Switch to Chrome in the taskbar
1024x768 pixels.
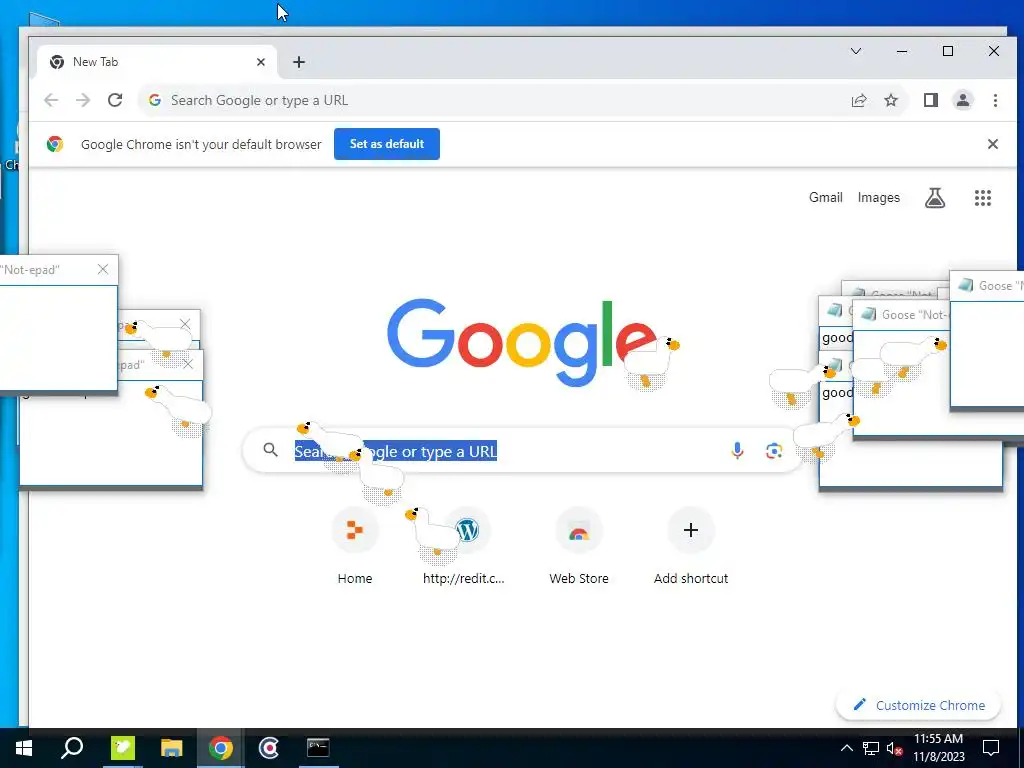(x=221, y=748)
